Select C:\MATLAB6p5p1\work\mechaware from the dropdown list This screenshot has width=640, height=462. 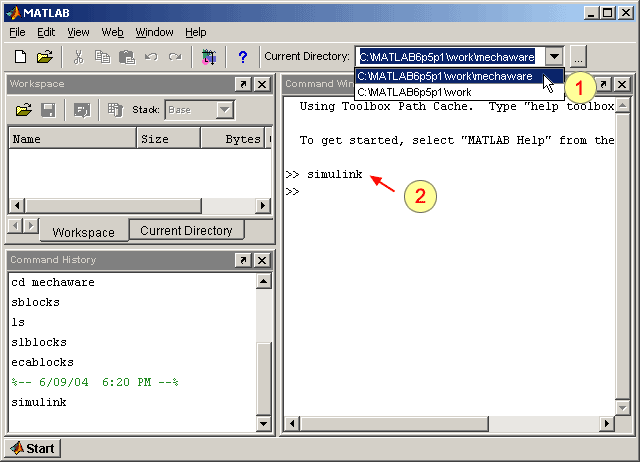tap(459, 76)
